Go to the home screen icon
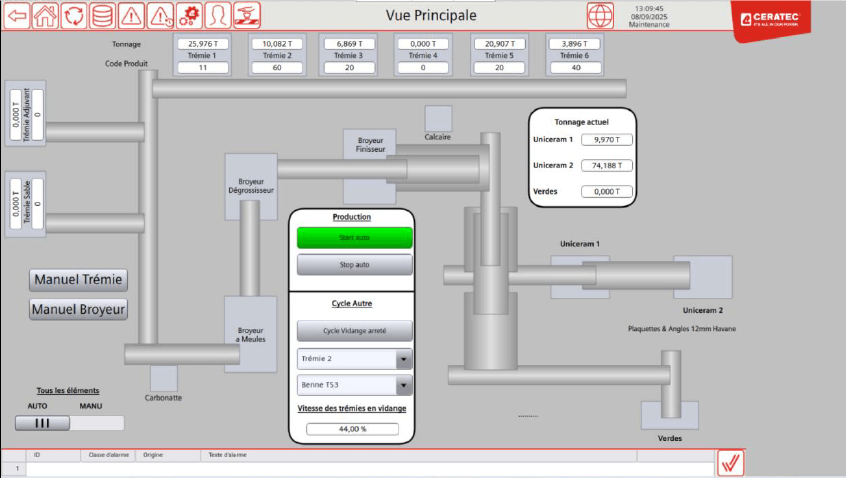846x478 pixels. [45, 15]
